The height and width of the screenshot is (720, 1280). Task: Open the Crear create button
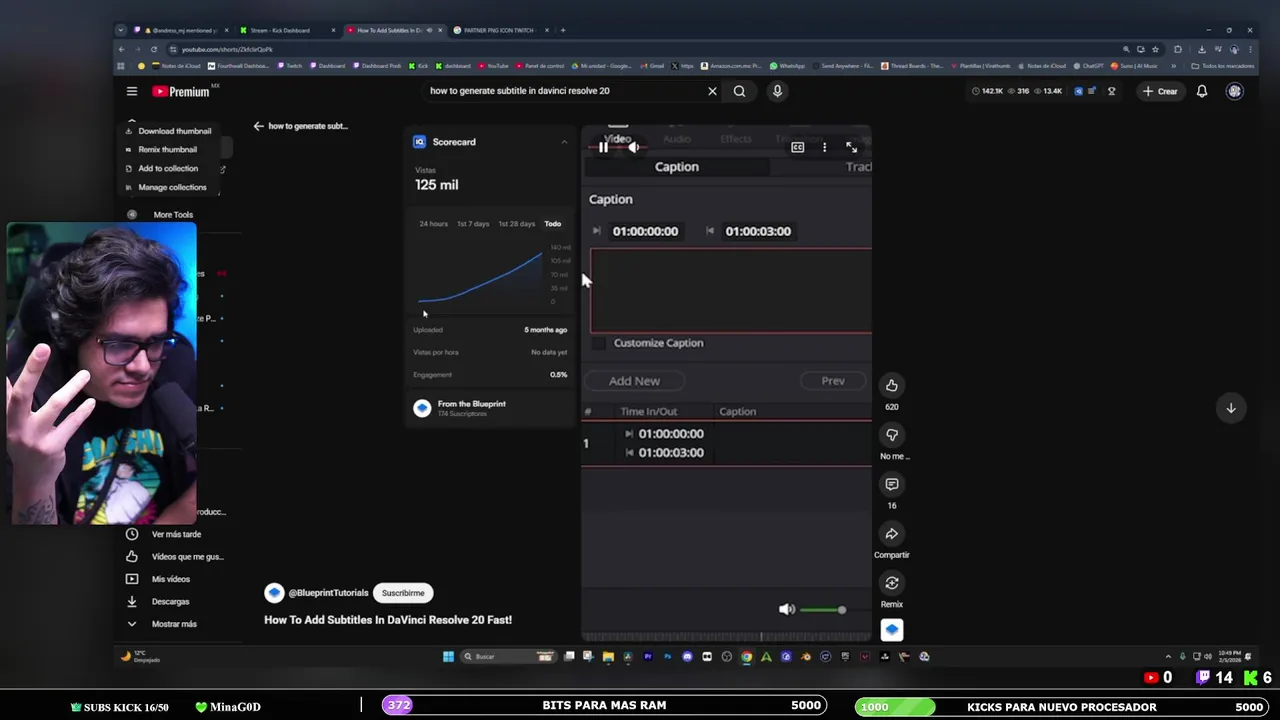tap(1160, 91)
